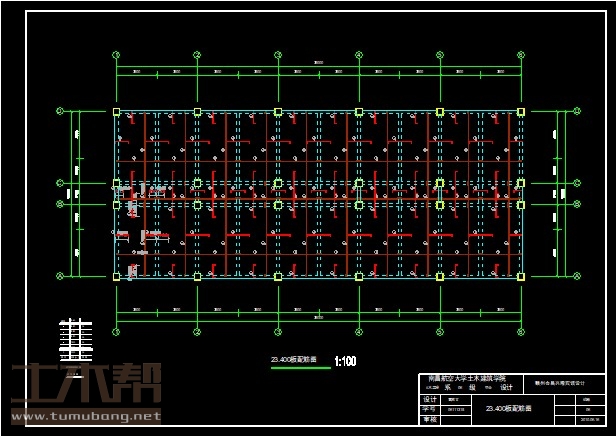Screen dimensions: 616x436
Task: Select the rebar legend table beside the plan
Action: coord(75,340)
